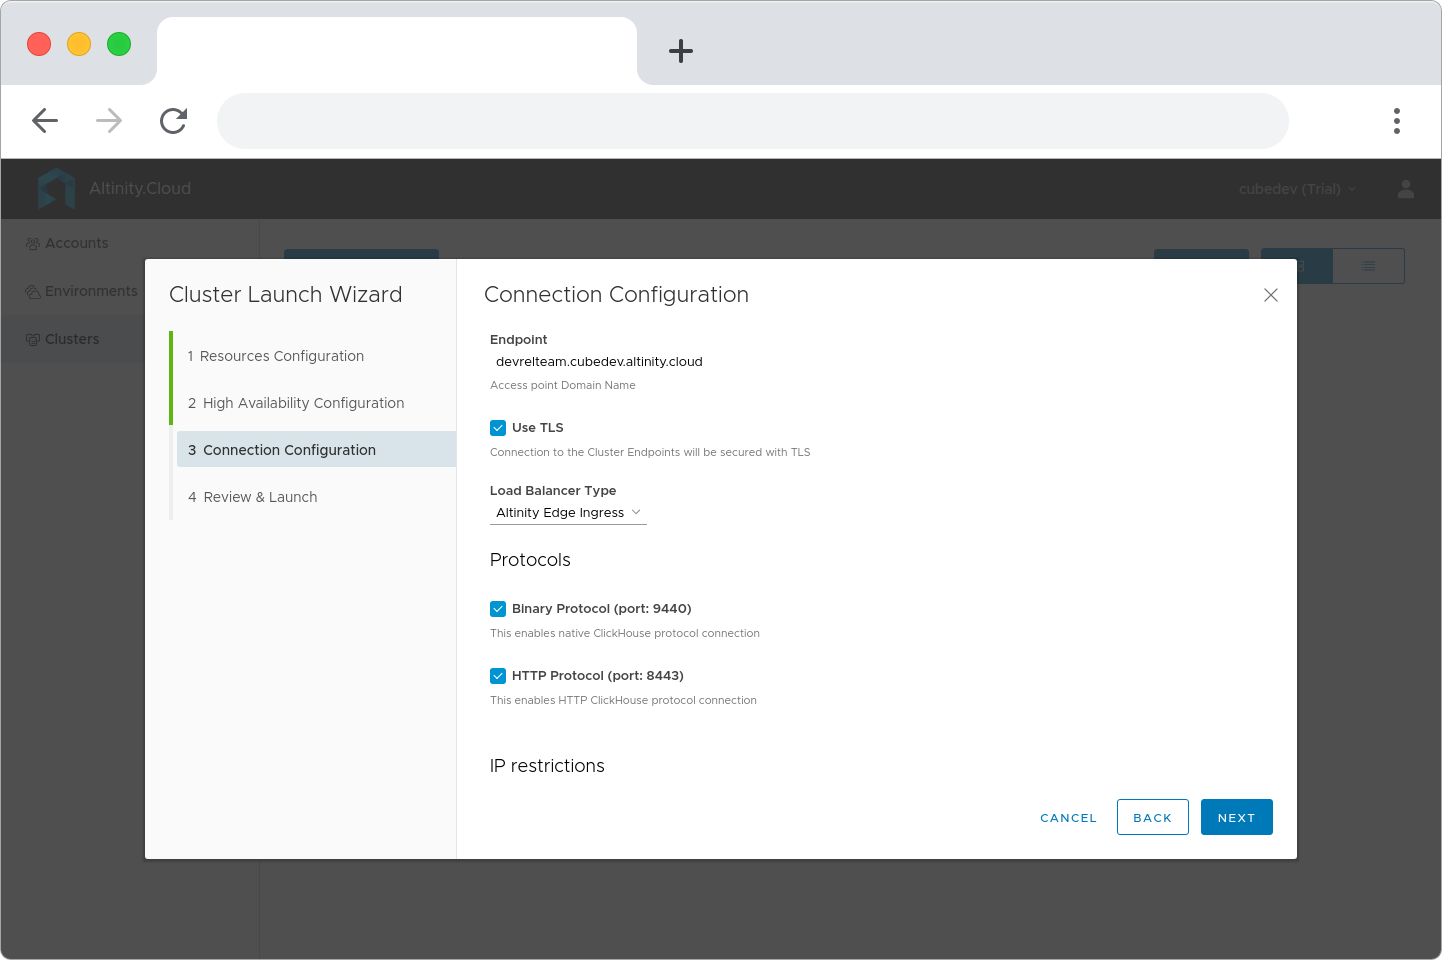The height and width of the screenshot is (960, 1442).
Task: Open the browser three-dot menu
Action: (1396, 121)
